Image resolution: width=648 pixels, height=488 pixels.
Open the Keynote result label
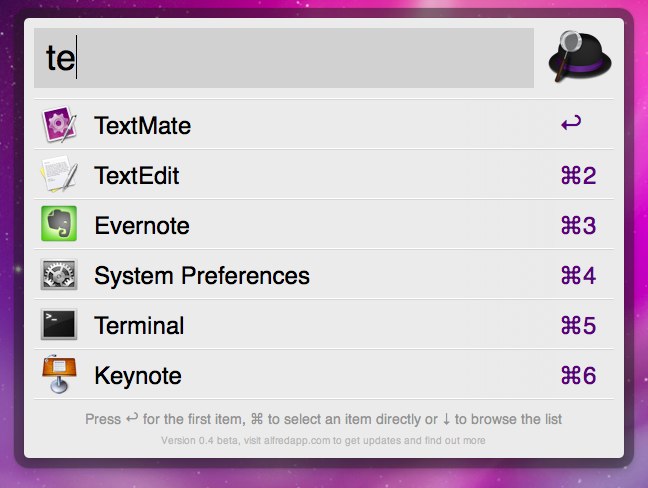coord(138,376)
